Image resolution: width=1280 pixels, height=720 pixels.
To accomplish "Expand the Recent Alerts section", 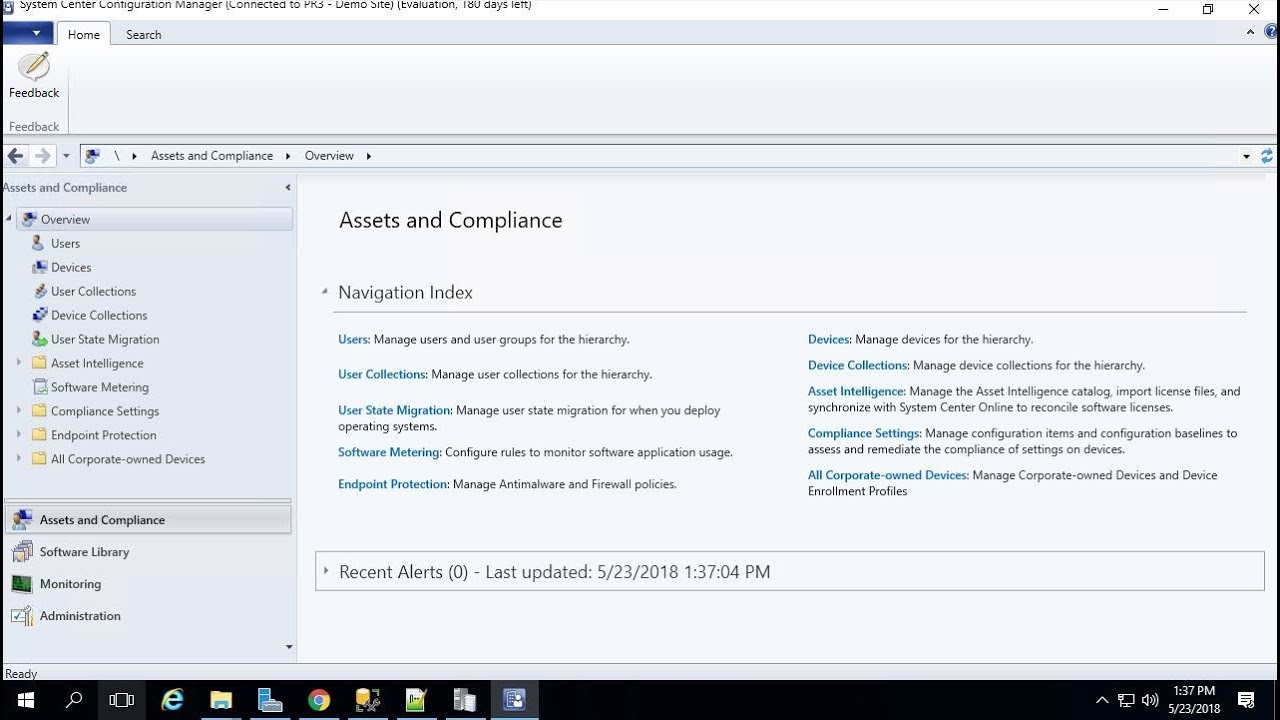I will 326,571.
